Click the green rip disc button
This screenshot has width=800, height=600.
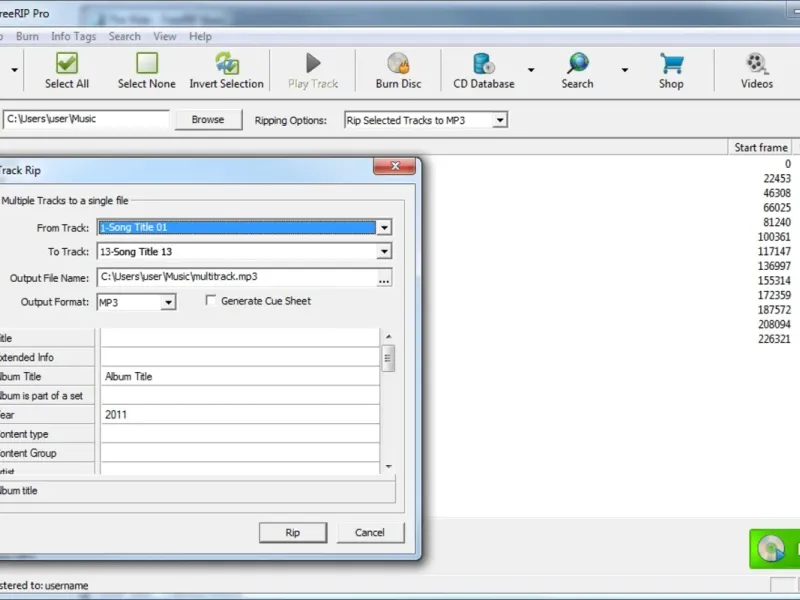click(774, 549)
